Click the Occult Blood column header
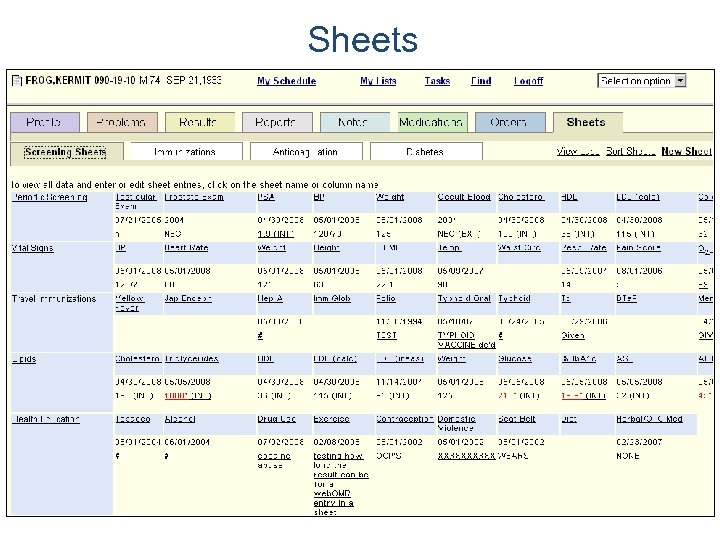Image resolution: width=720 pixels, height=540 pixels. tap(464, 197)
